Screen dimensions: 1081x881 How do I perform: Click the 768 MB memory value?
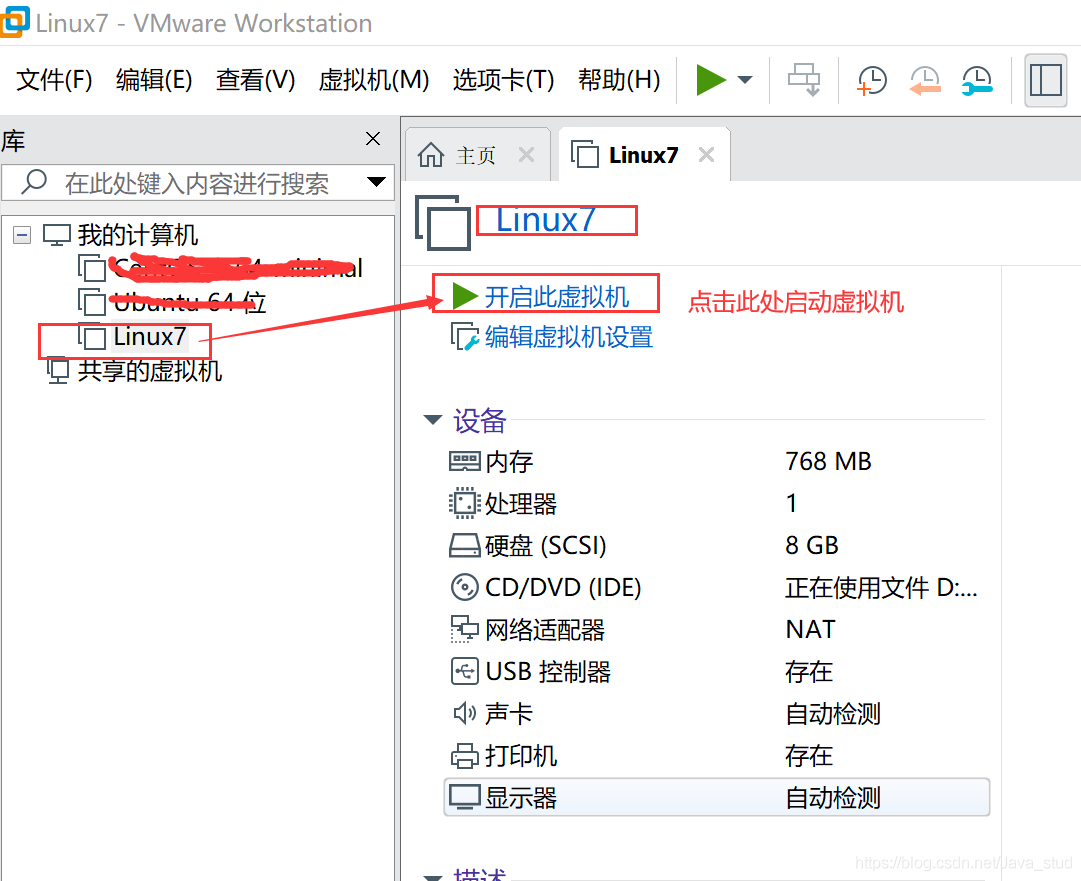tap(828, 461)
